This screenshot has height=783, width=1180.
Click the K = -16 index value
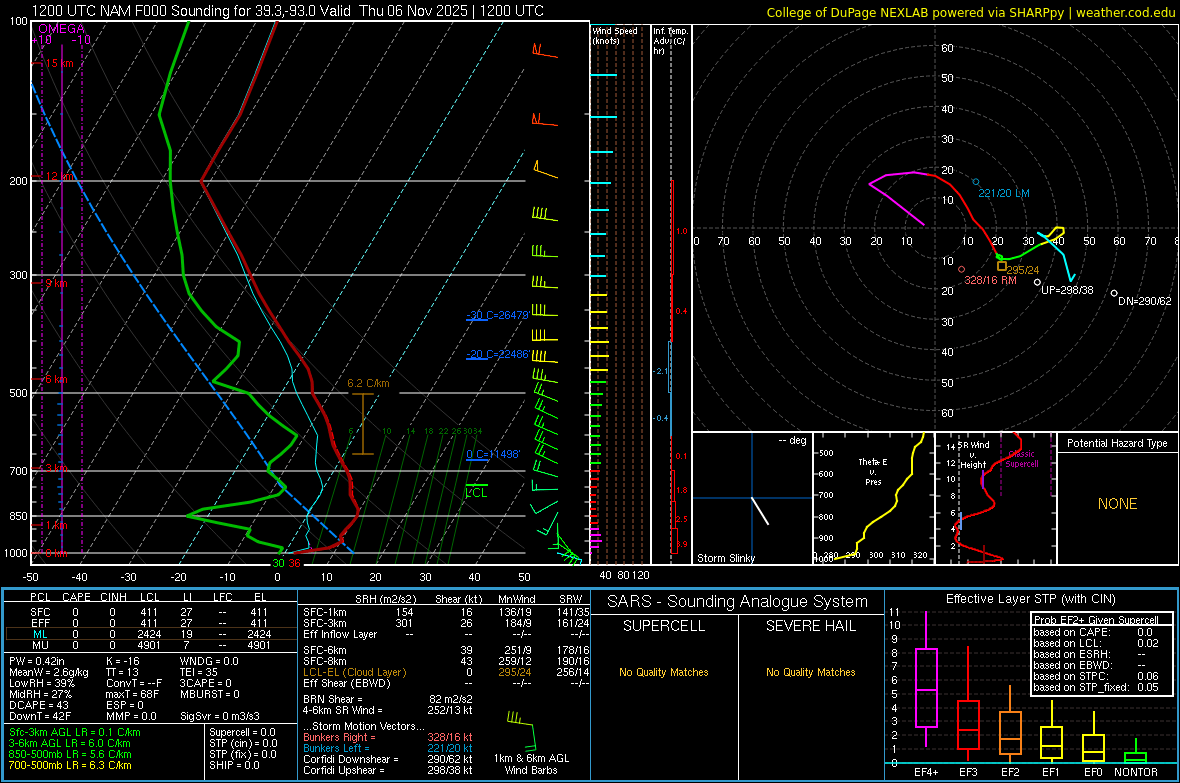click(123, 661)
